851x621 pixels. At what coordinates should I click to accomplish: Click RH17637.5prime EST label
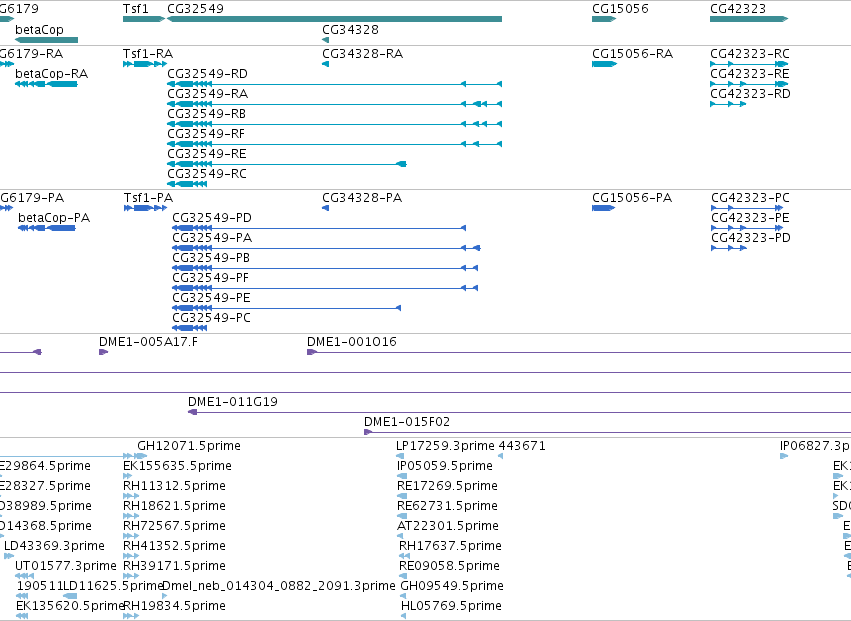tap(450, 547)
